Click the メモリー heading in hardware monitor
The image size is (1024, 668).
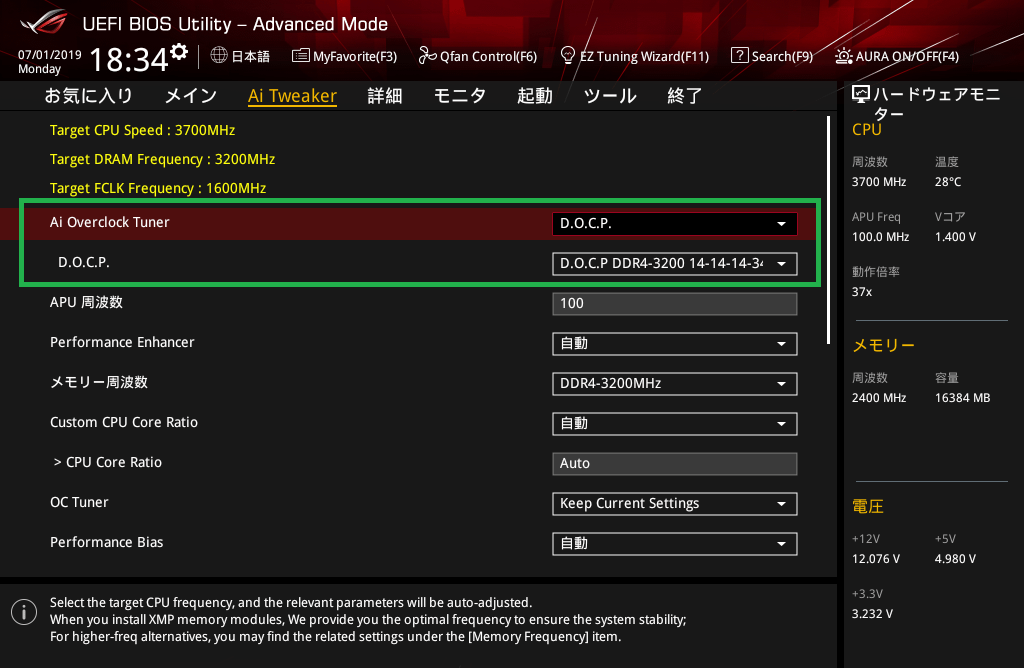[884, 345]
